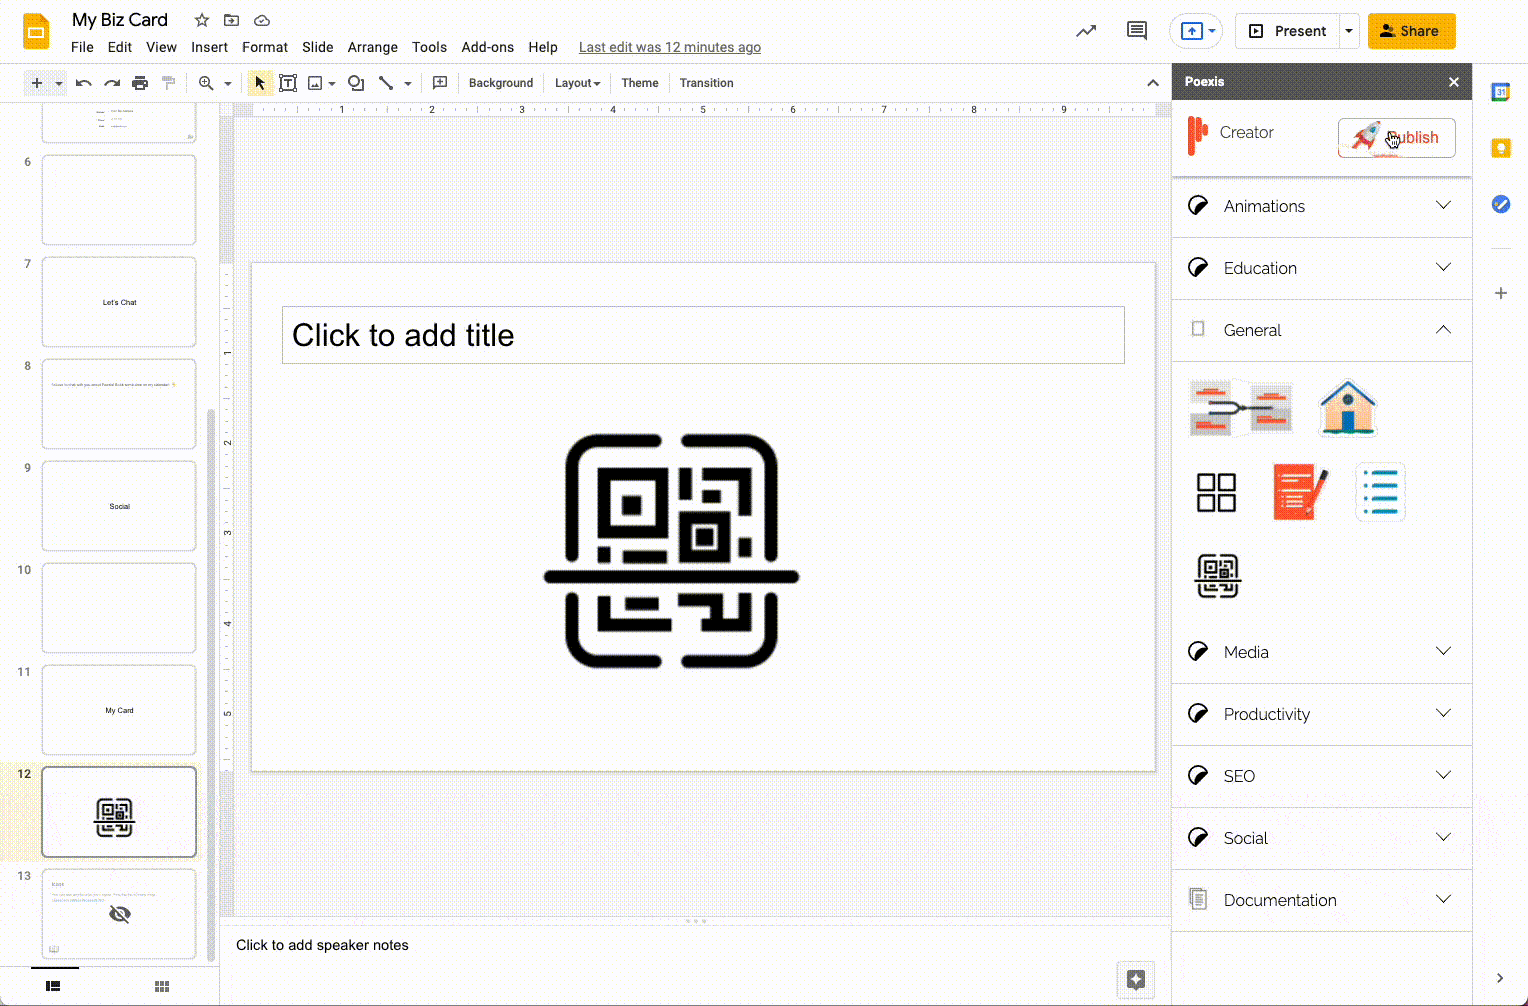Viewport: 1528px width, 1006px height.
Task: Open Google Keep side panel
Action: tap(1500, 148)
